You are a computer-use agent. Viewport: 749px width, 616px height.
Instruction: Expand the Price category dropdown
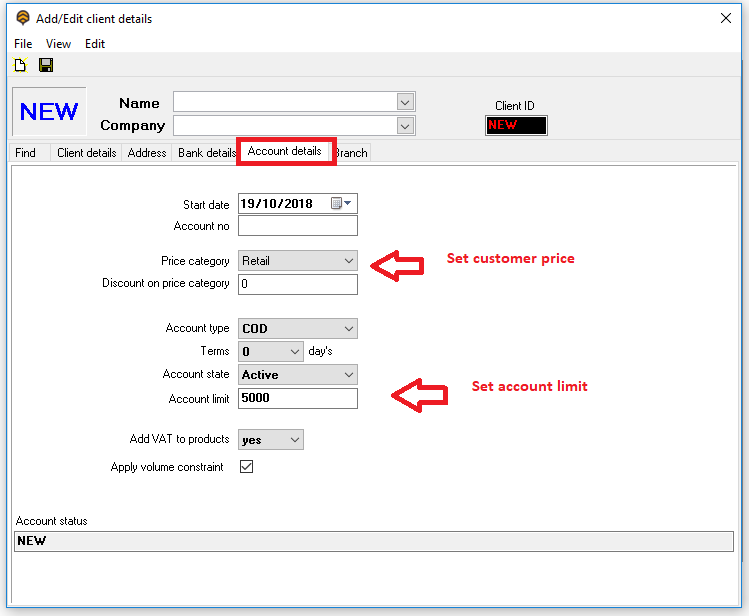click(348, 261)
